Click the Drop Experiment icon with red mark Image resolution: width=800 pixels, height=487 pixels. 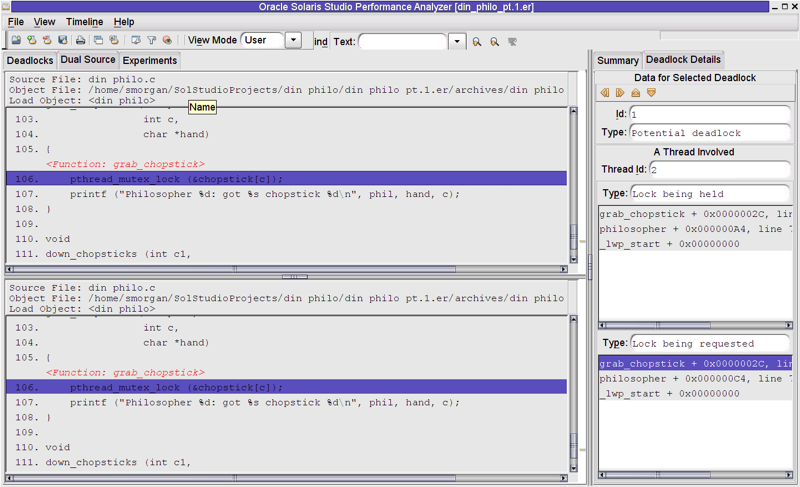click(47, 40)
